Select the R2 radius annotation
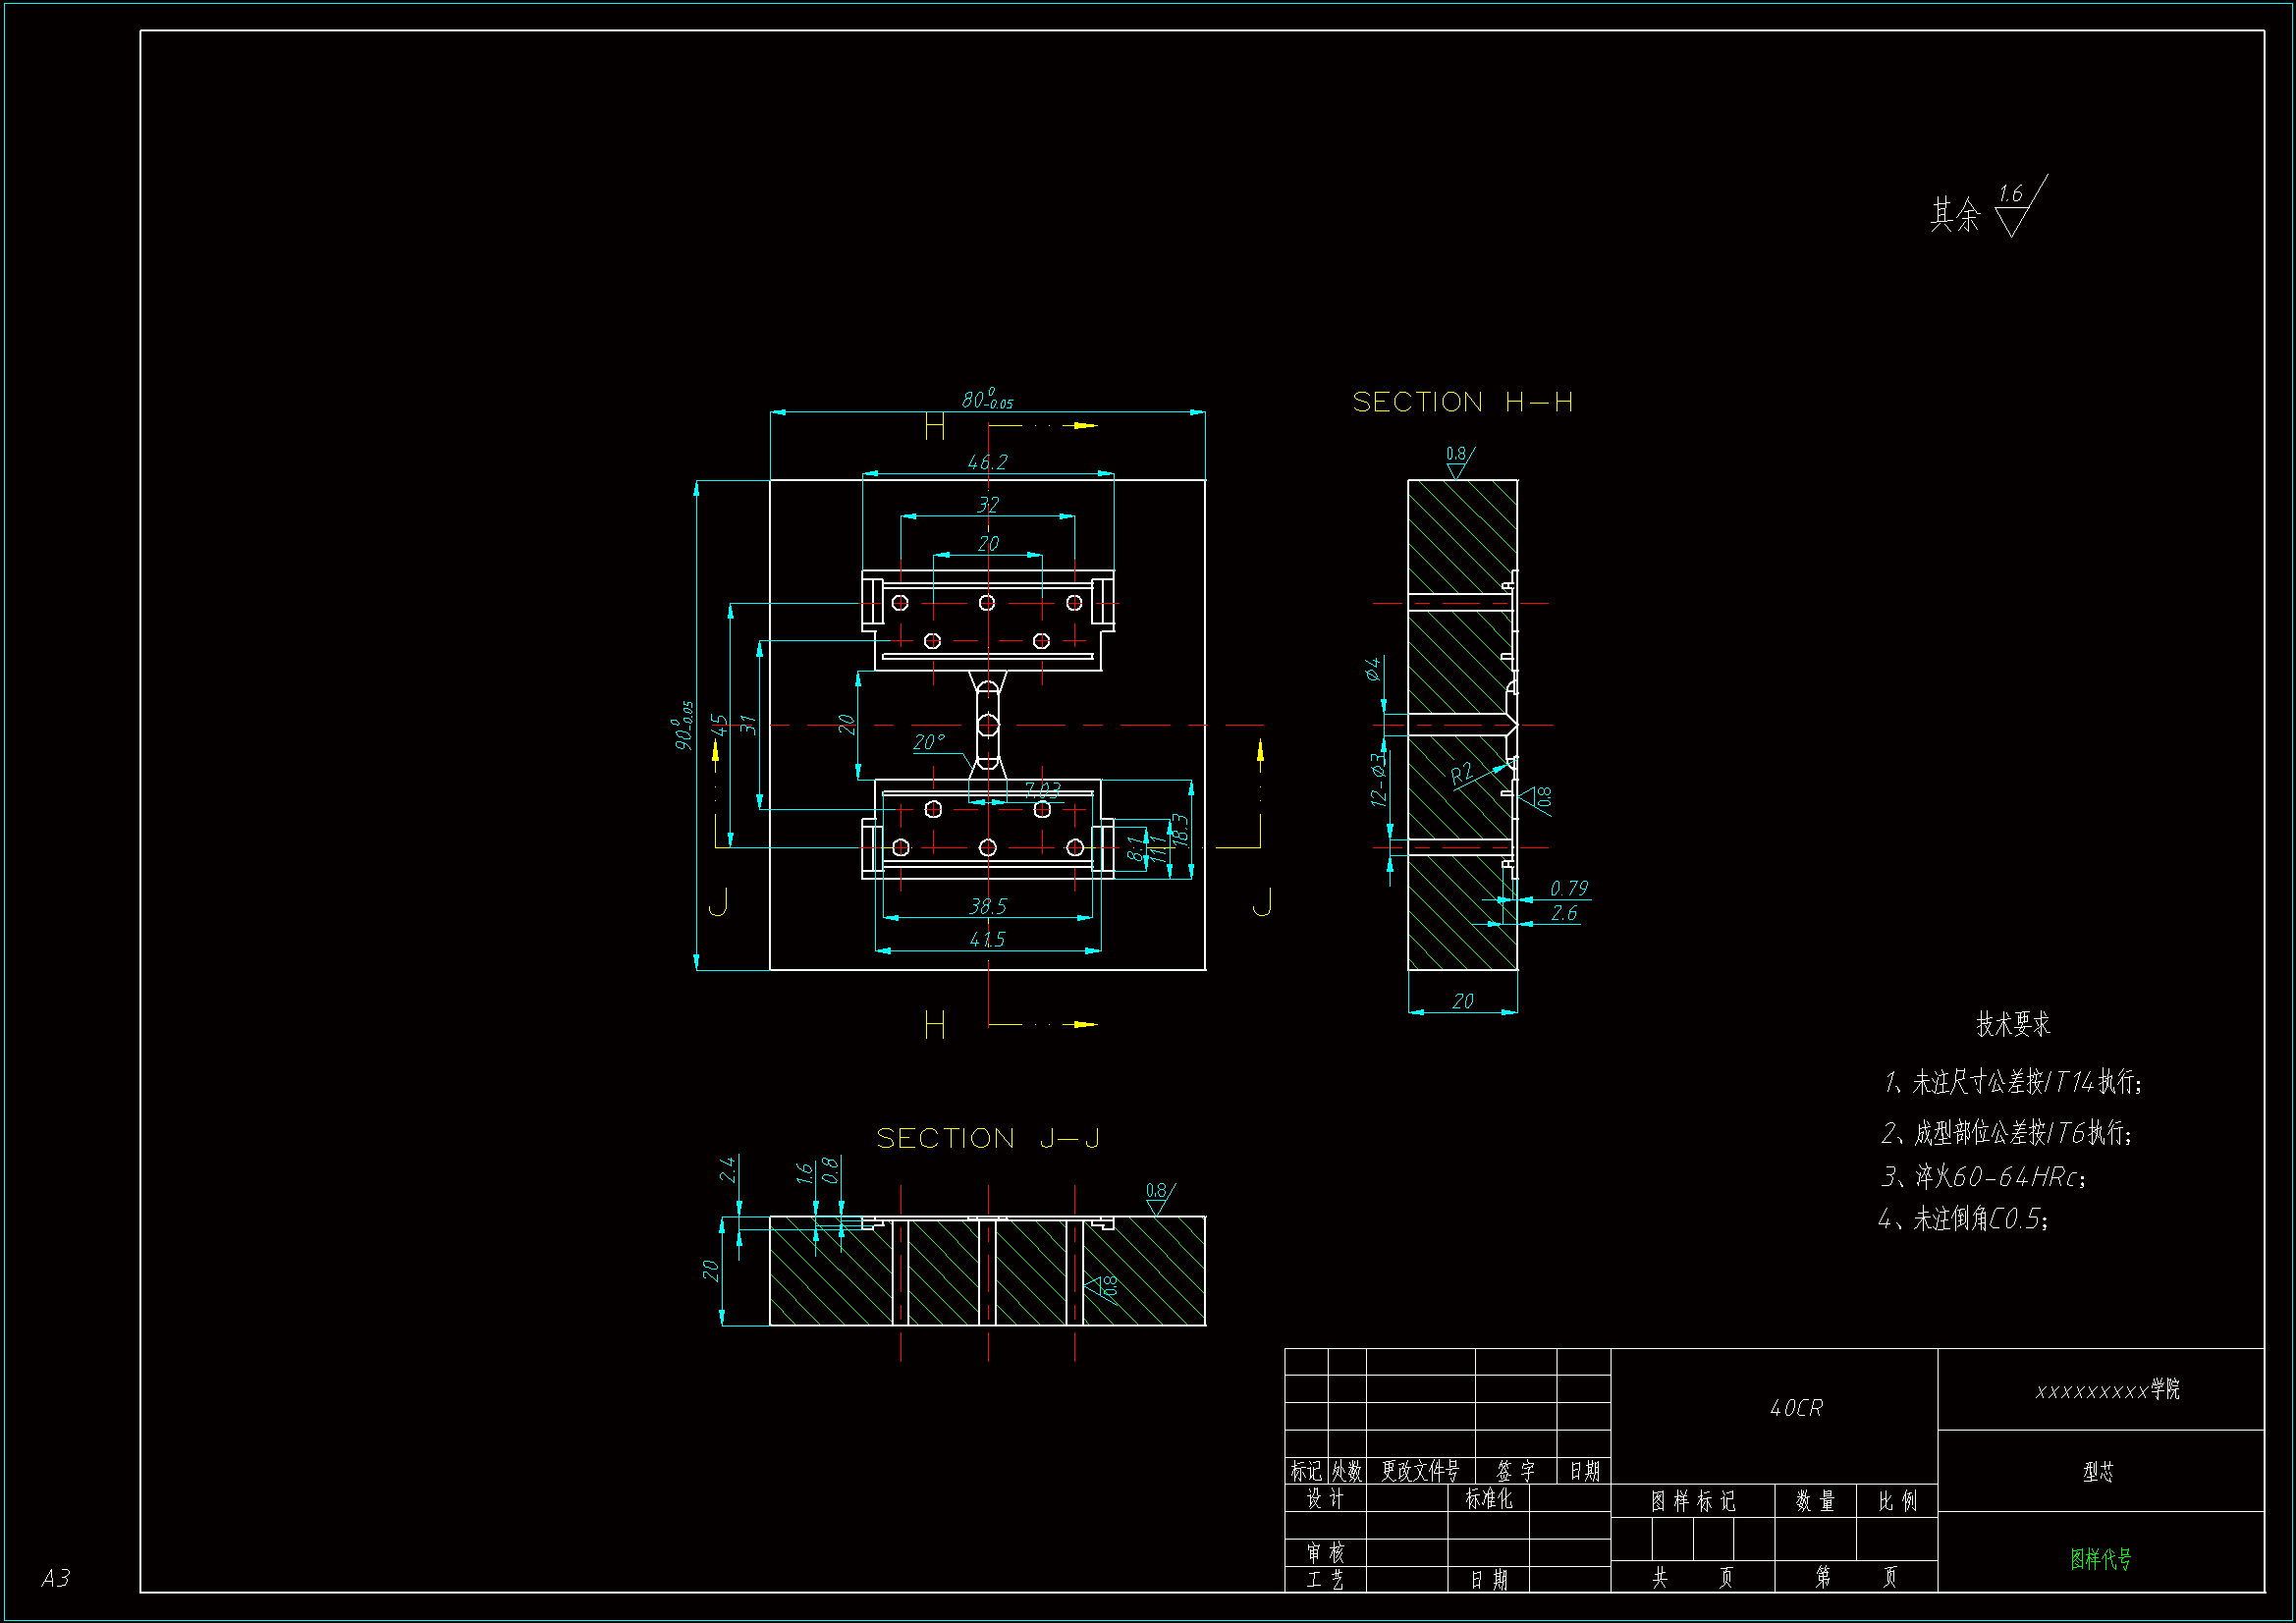The height and width of the screenshot is (1623, 2296). [x=1461, y=773]
